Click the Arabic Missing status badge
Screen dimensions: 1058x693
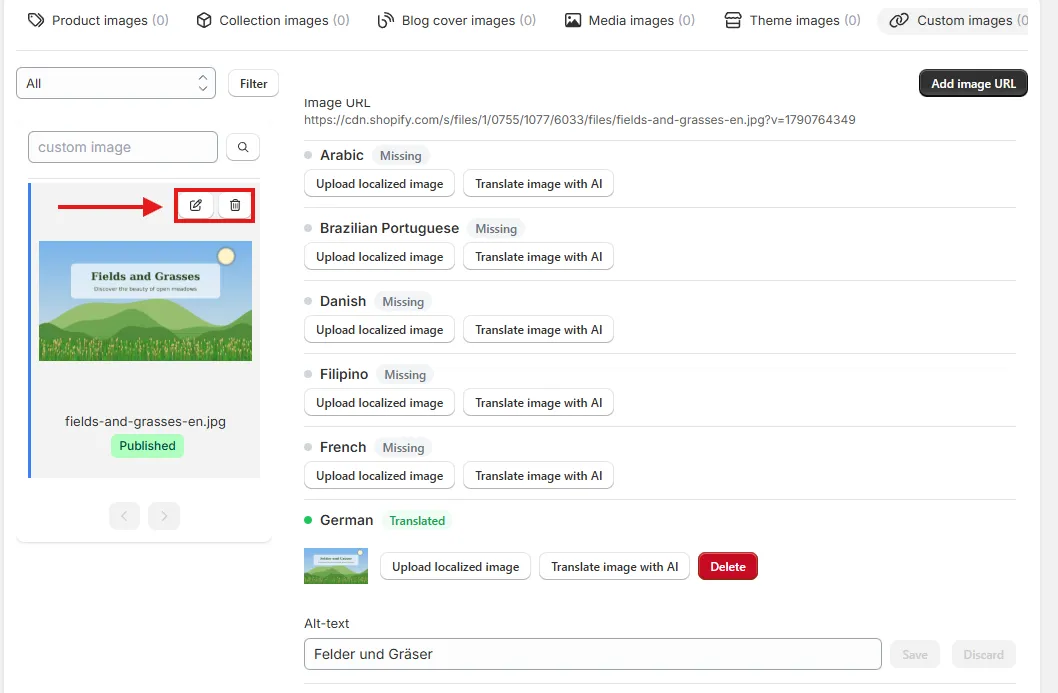coord(400,155)
